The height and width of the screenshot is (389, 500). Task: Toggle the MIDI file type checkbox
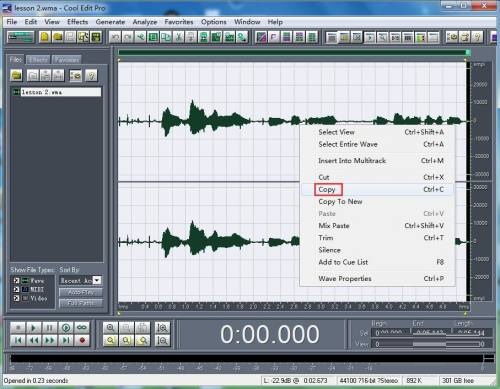point(16,289)
